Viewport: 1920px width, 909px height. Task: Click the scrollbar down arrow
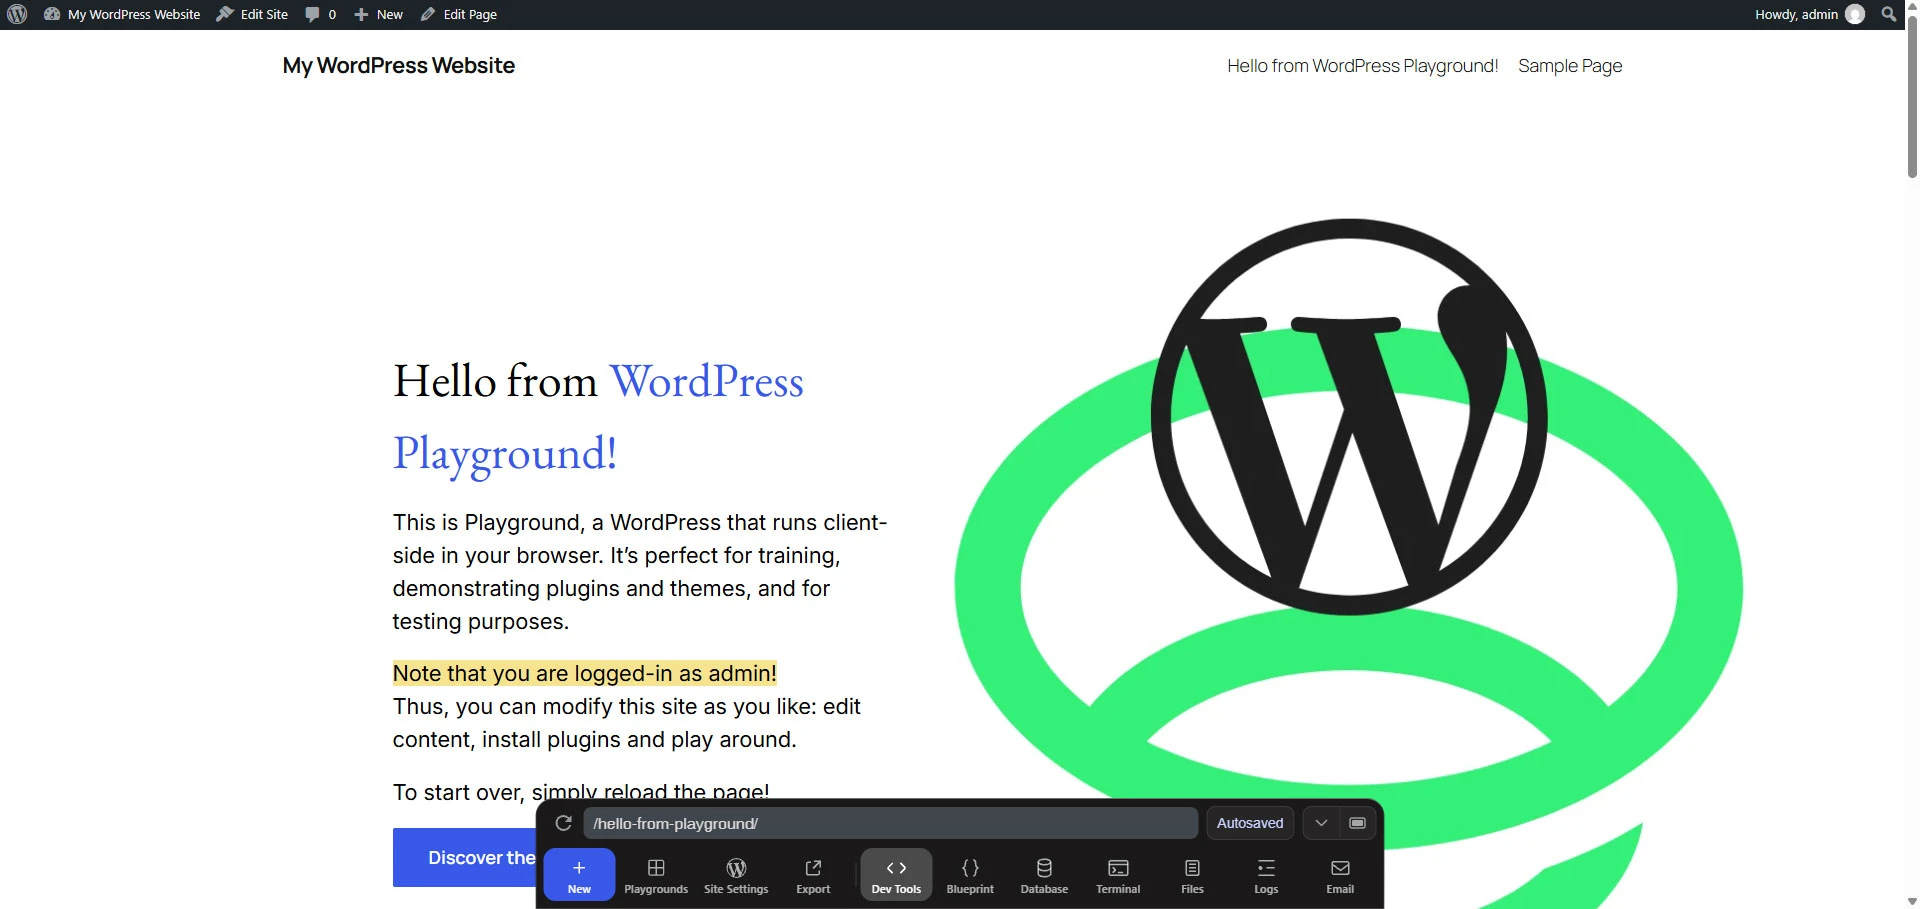point(1912,901)
